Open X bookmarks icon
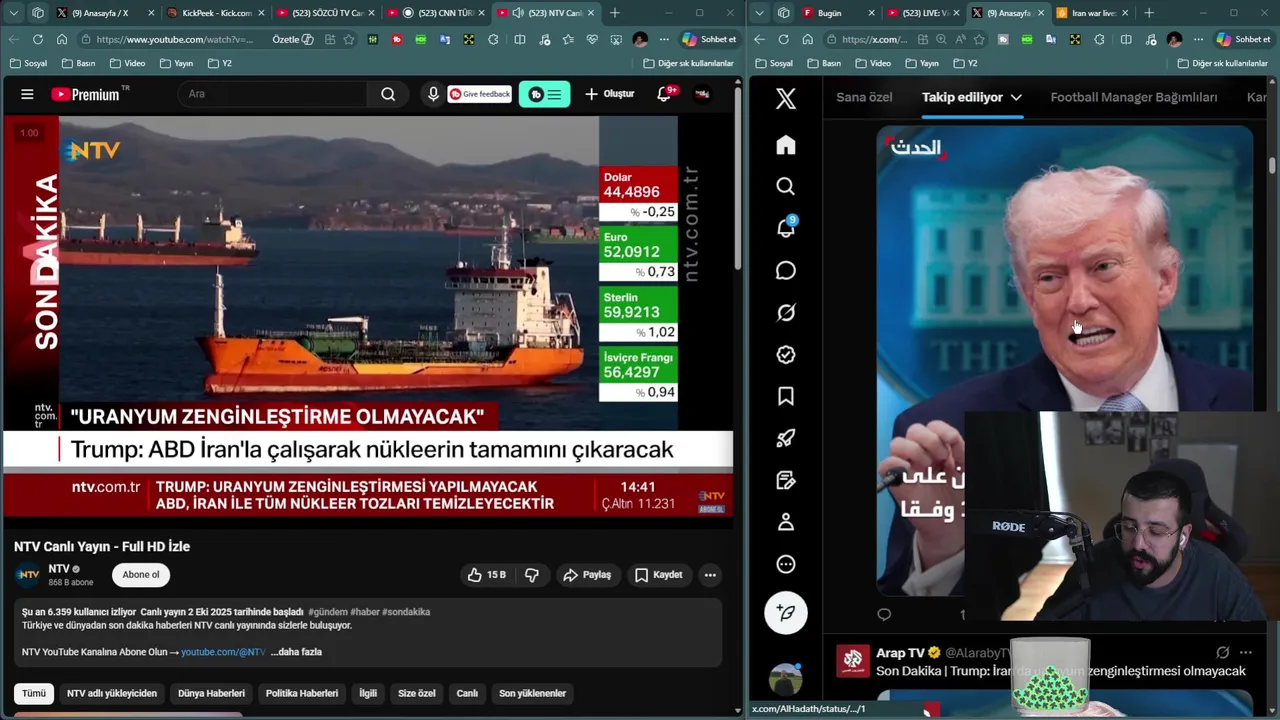The height and width of the screenshot is (720, 1280). (x=786, y=397)
